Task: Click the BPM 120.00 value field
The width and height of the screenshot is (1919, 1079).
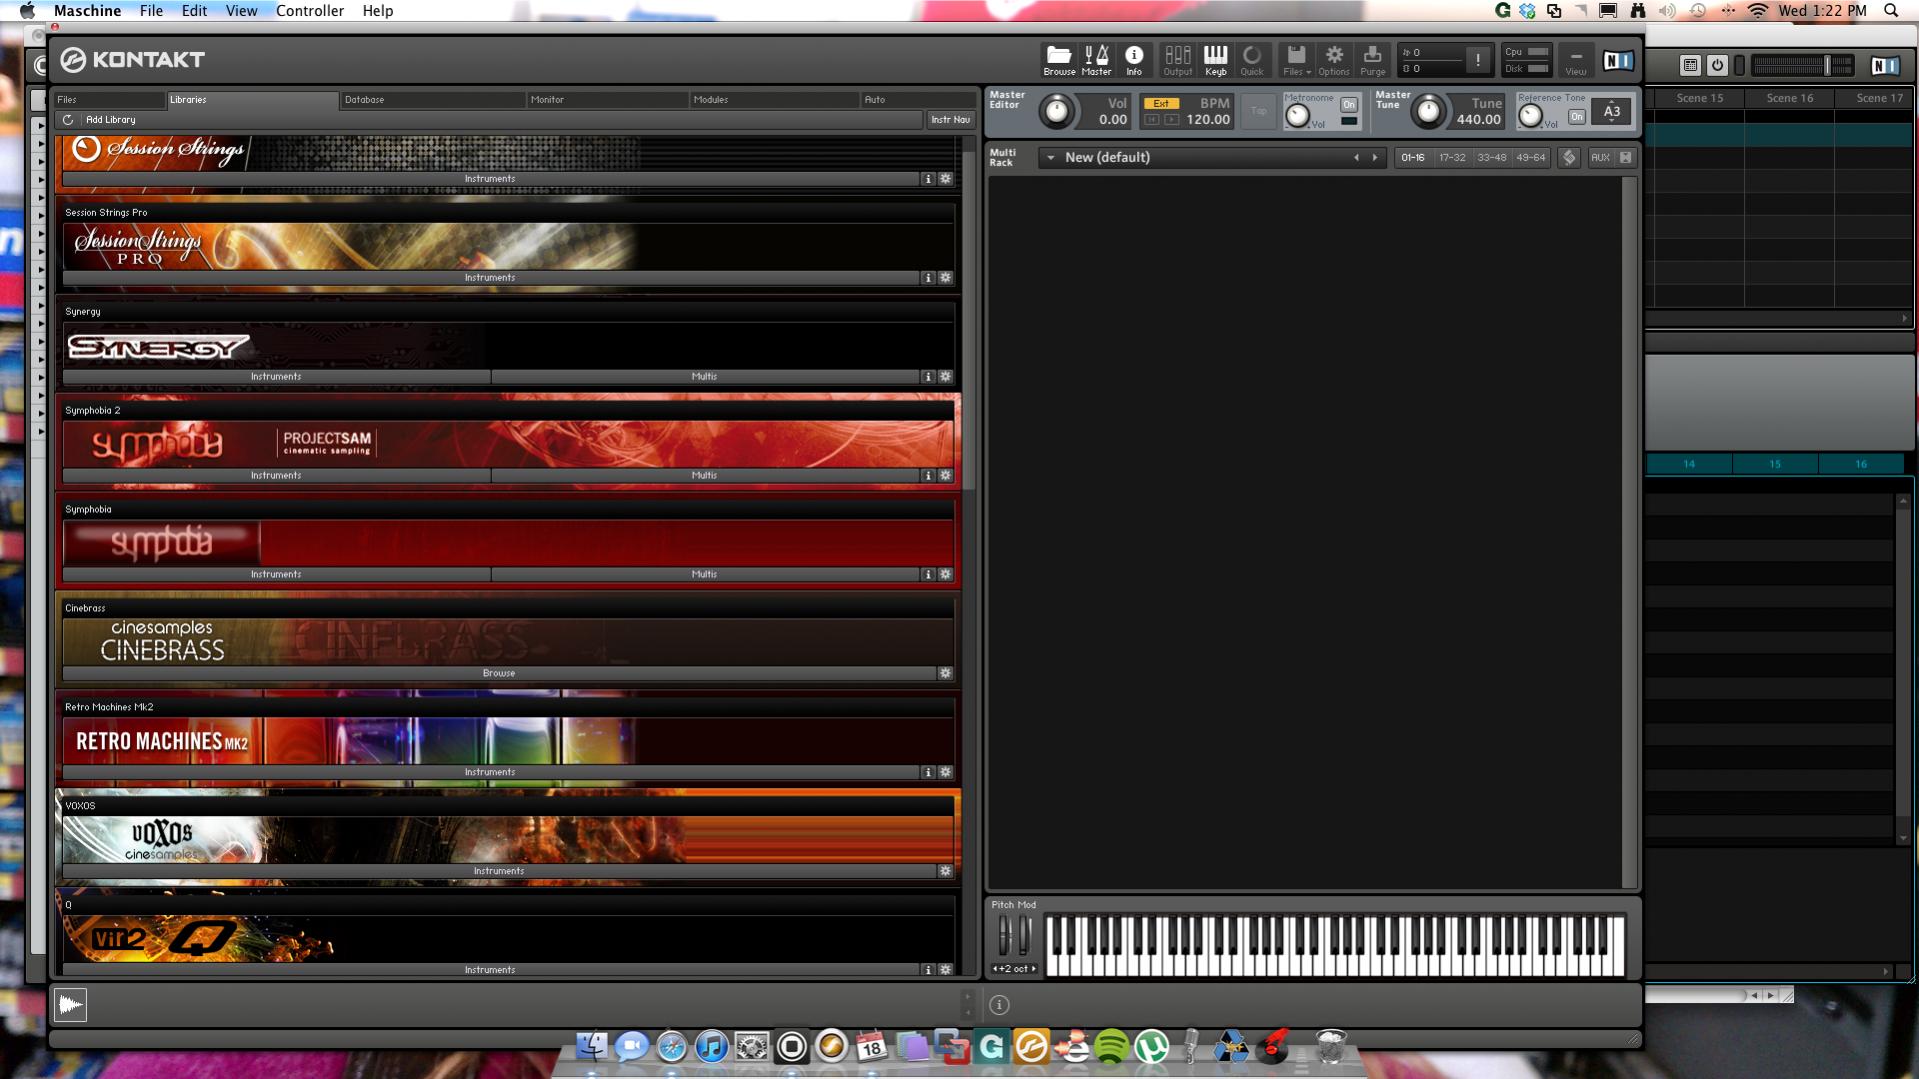Action: [1208, 120]
